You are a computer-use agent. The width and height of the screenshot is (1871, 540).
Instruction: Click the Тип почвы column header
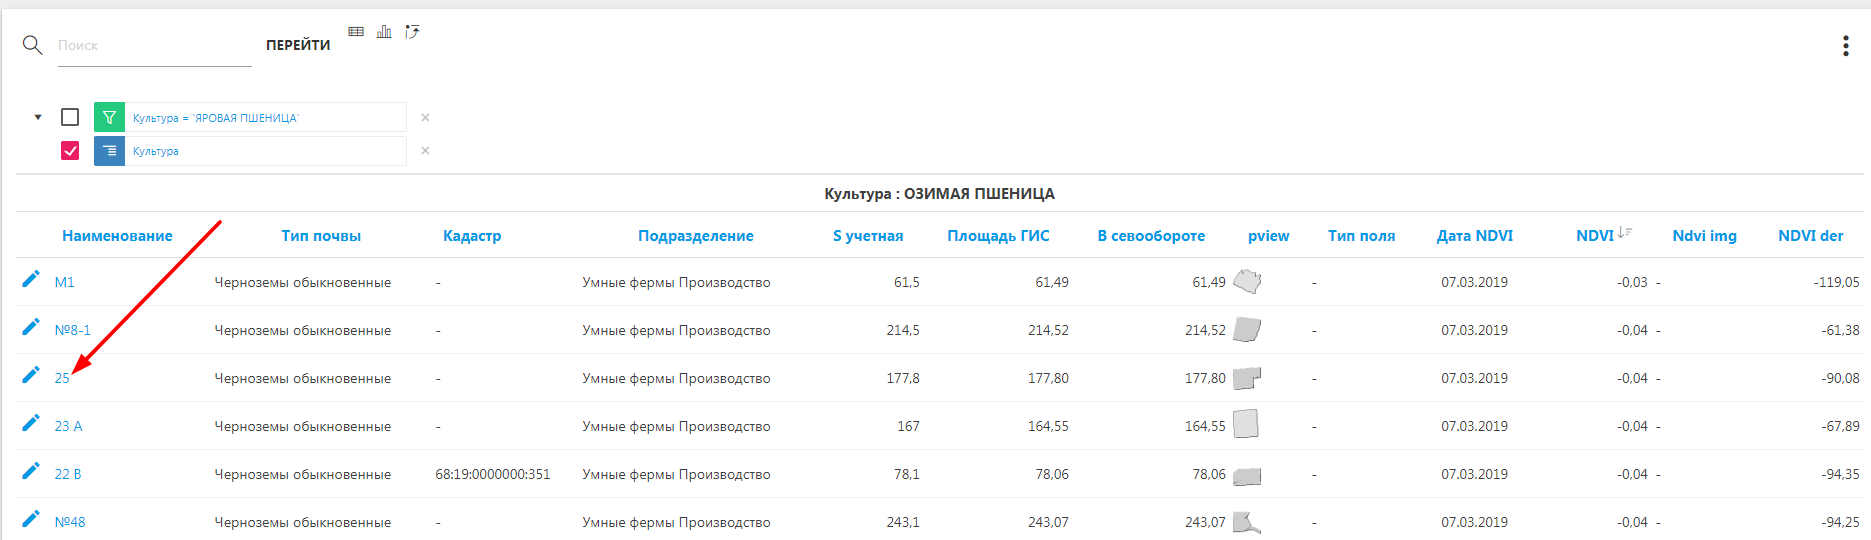[321, 236]
